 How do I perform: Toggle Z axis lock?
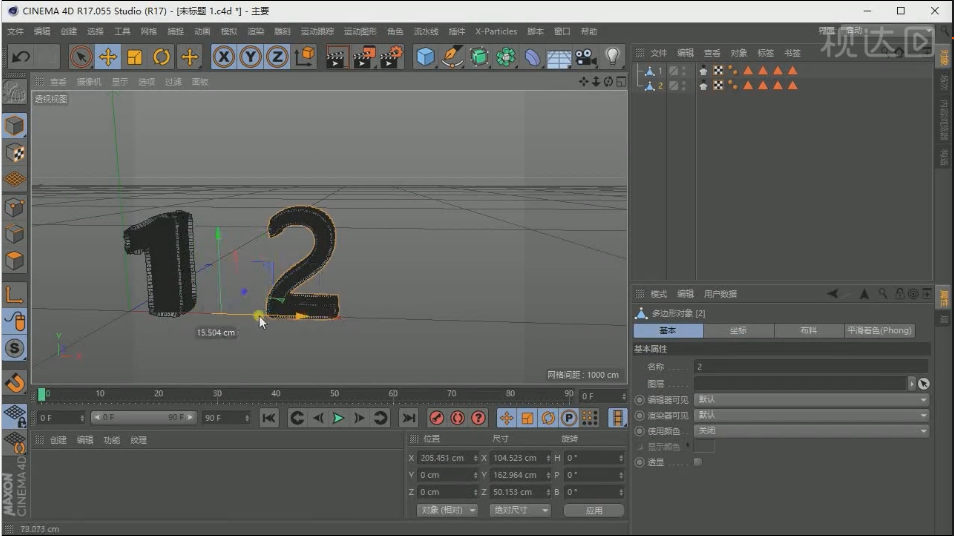pyautogui.click(x=277, y=57)
